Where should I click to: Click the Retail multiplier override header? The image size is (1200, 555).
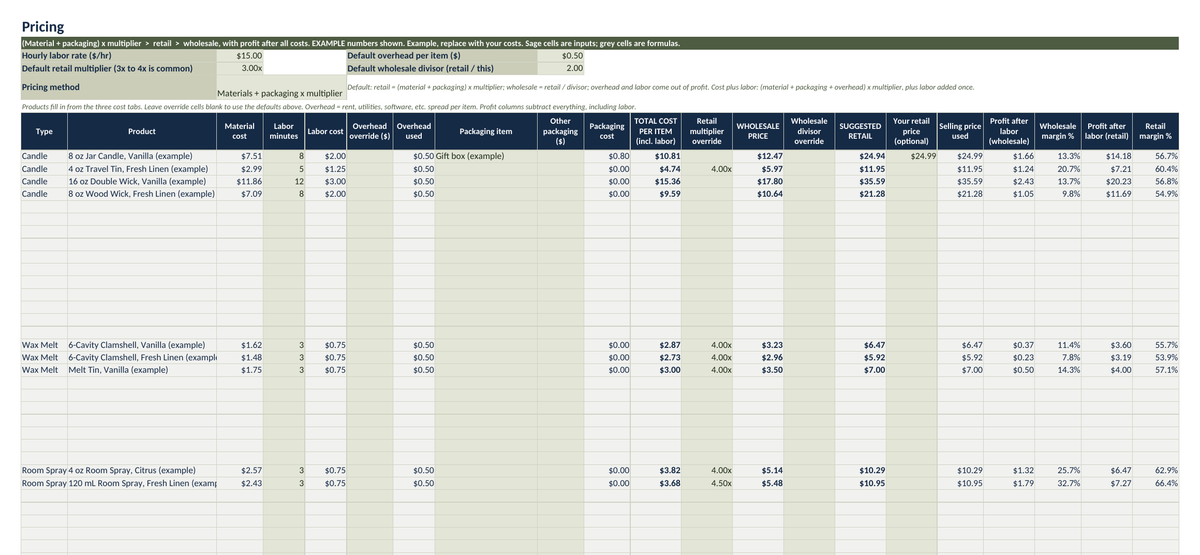tap(707, 132)
